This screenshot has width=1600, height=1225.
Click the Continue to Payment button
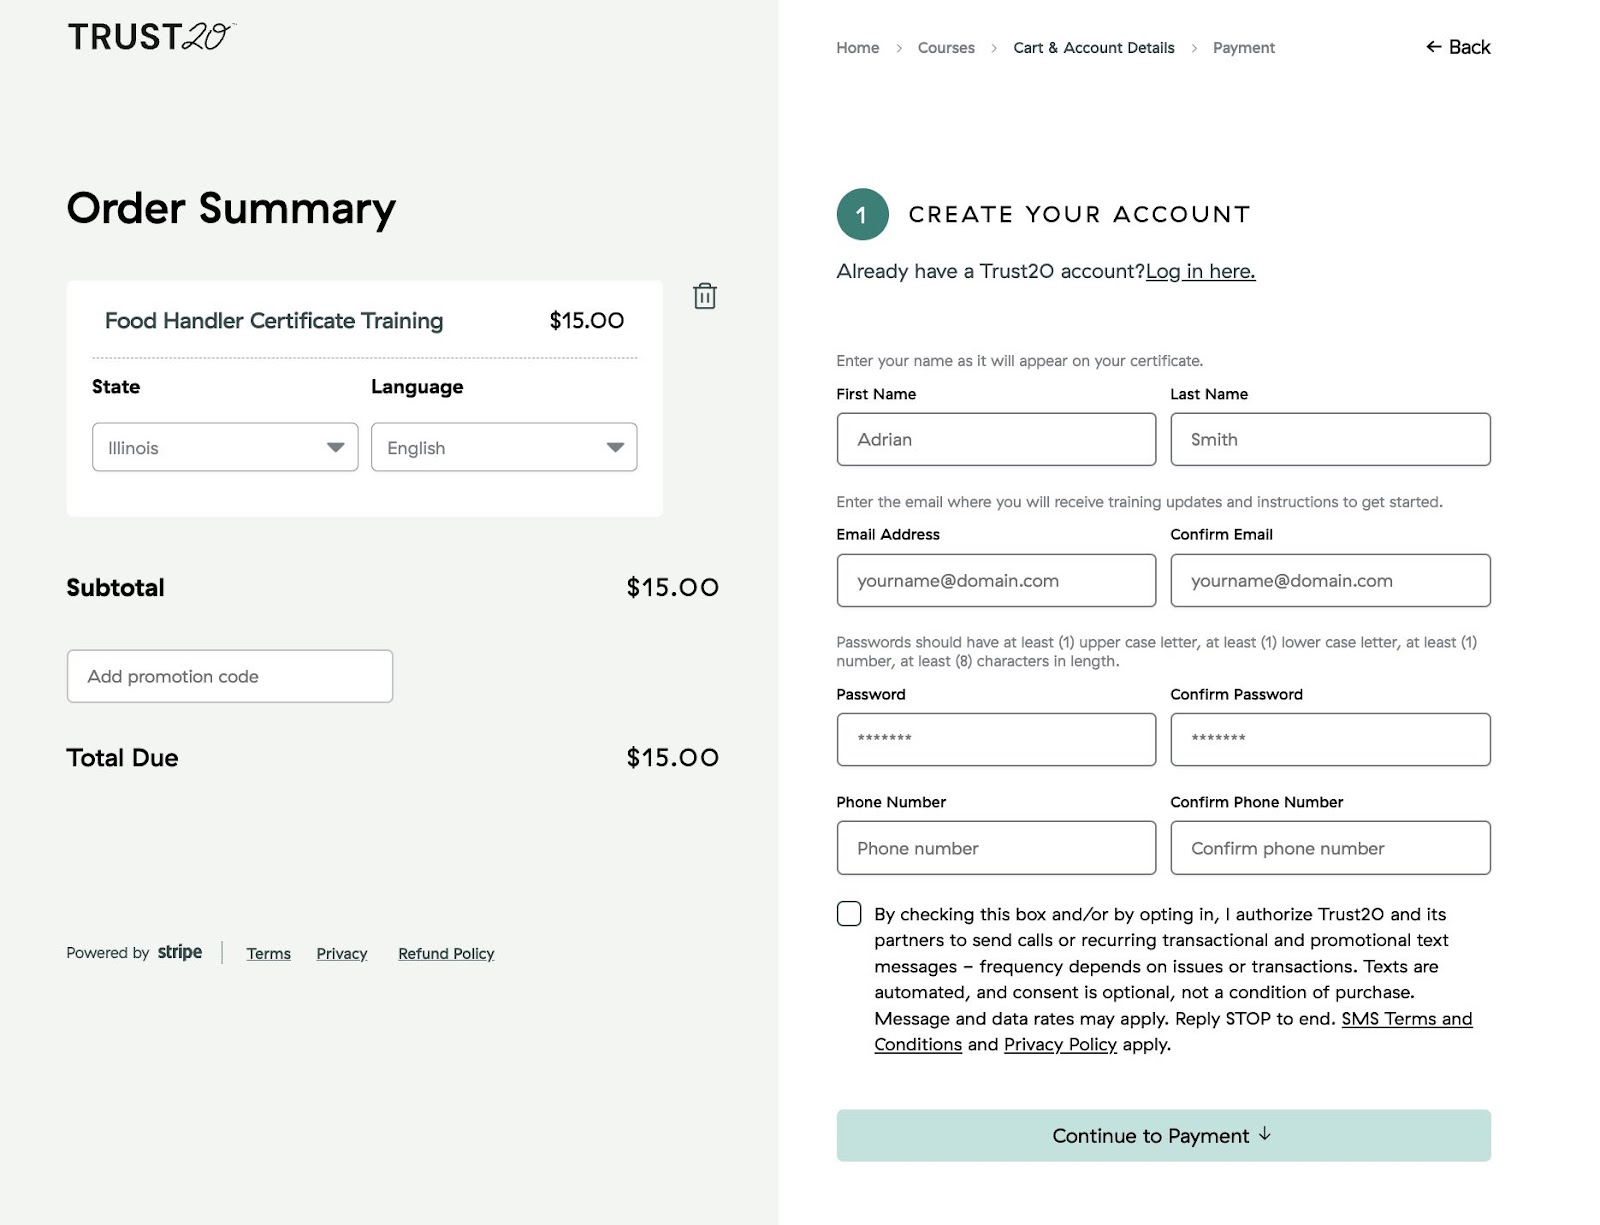point(1164,1135)
